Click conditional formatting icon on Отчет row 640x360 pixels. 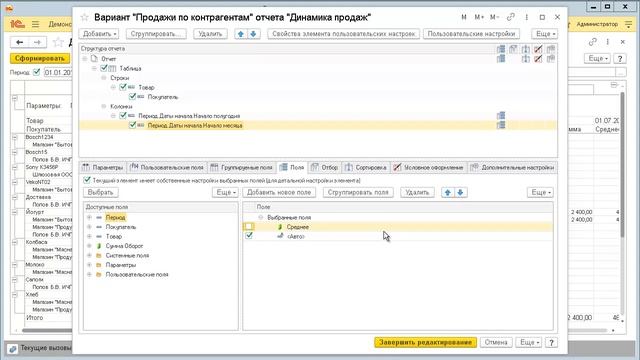coord(538,59)
